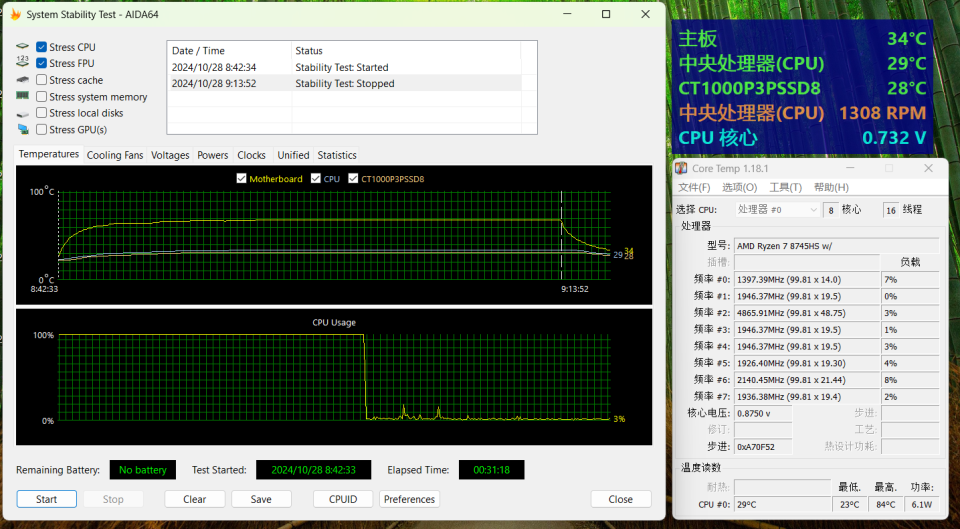Click the CPU #0 temperature value 29°C in Core Temp
The width and height of the screenshot is (960, 529).
click(x=781, y=505)
